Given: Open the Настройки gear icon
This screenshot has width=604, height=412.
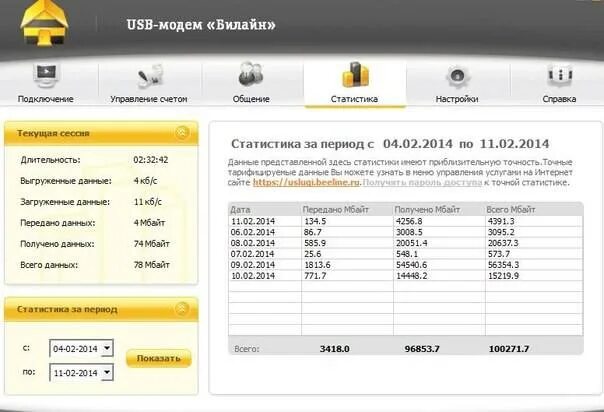Looking at the screenshot, I should (457, 75).
